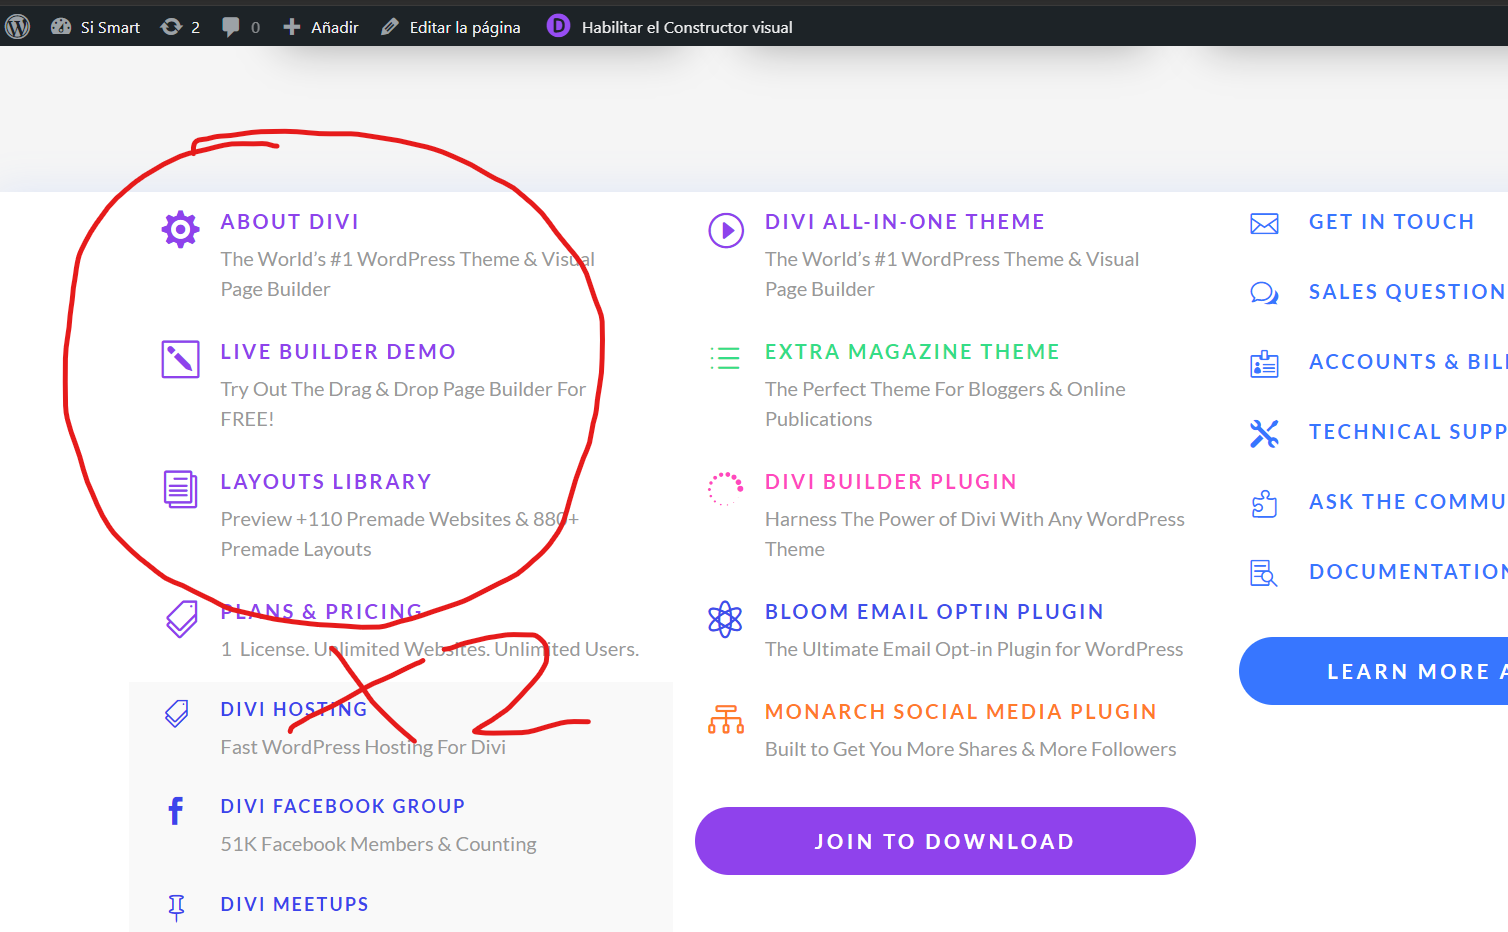
Task: Click the pushpin icon beside Divi Meetups
Action: tap(176, 907)
